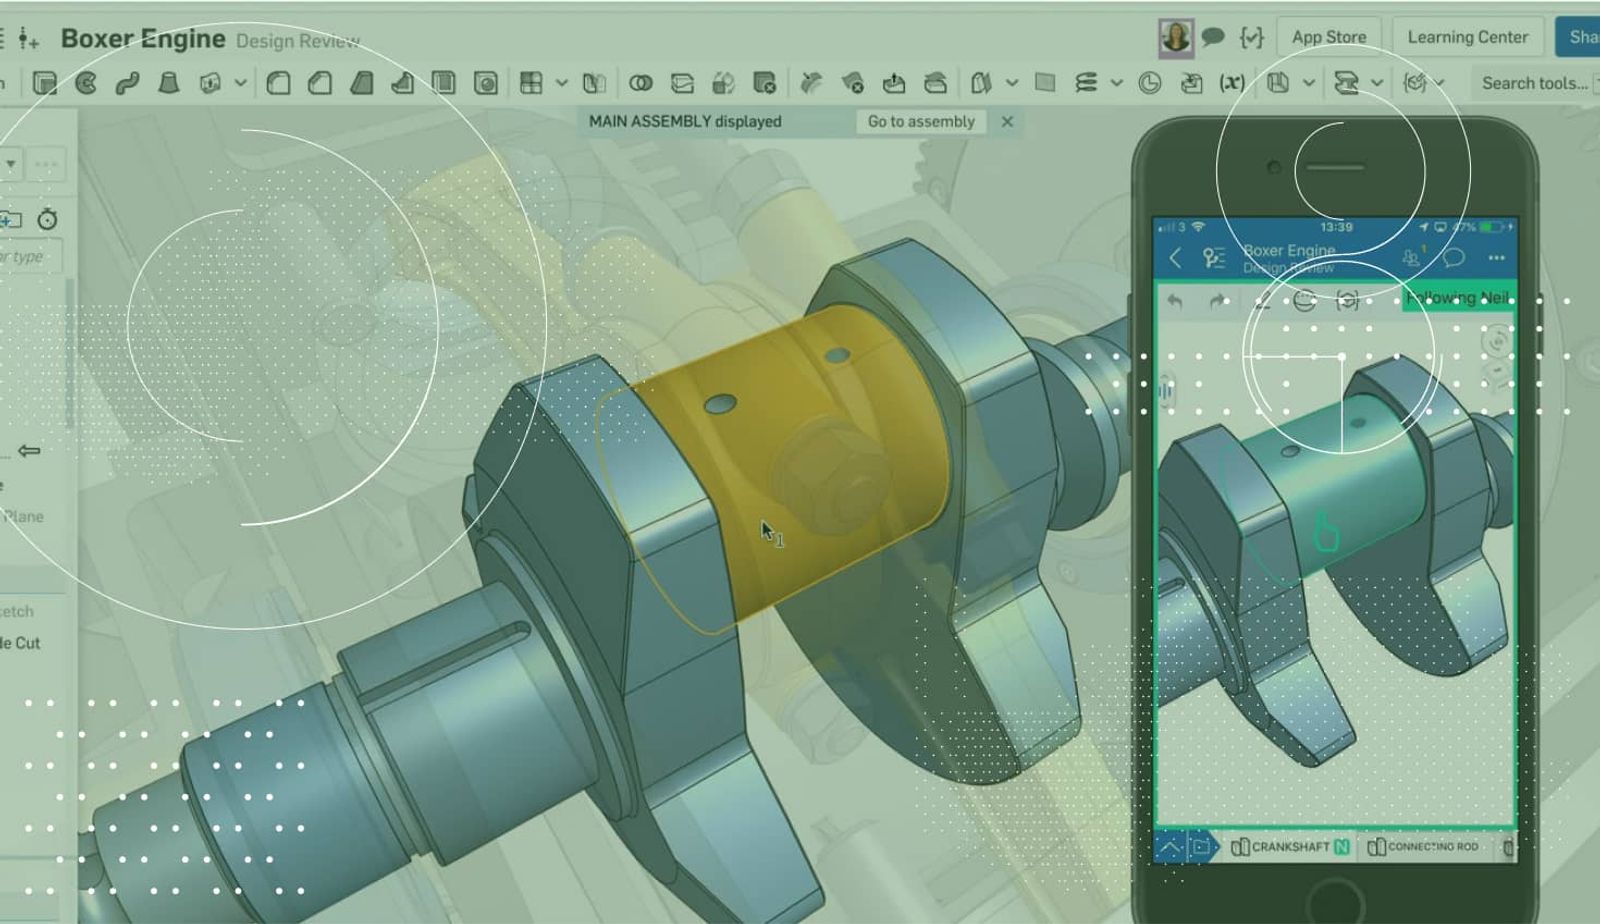The height and width of the screenshot is (924, 1600).
Task: Click the Loft tool icon
Action: point(168,83)
